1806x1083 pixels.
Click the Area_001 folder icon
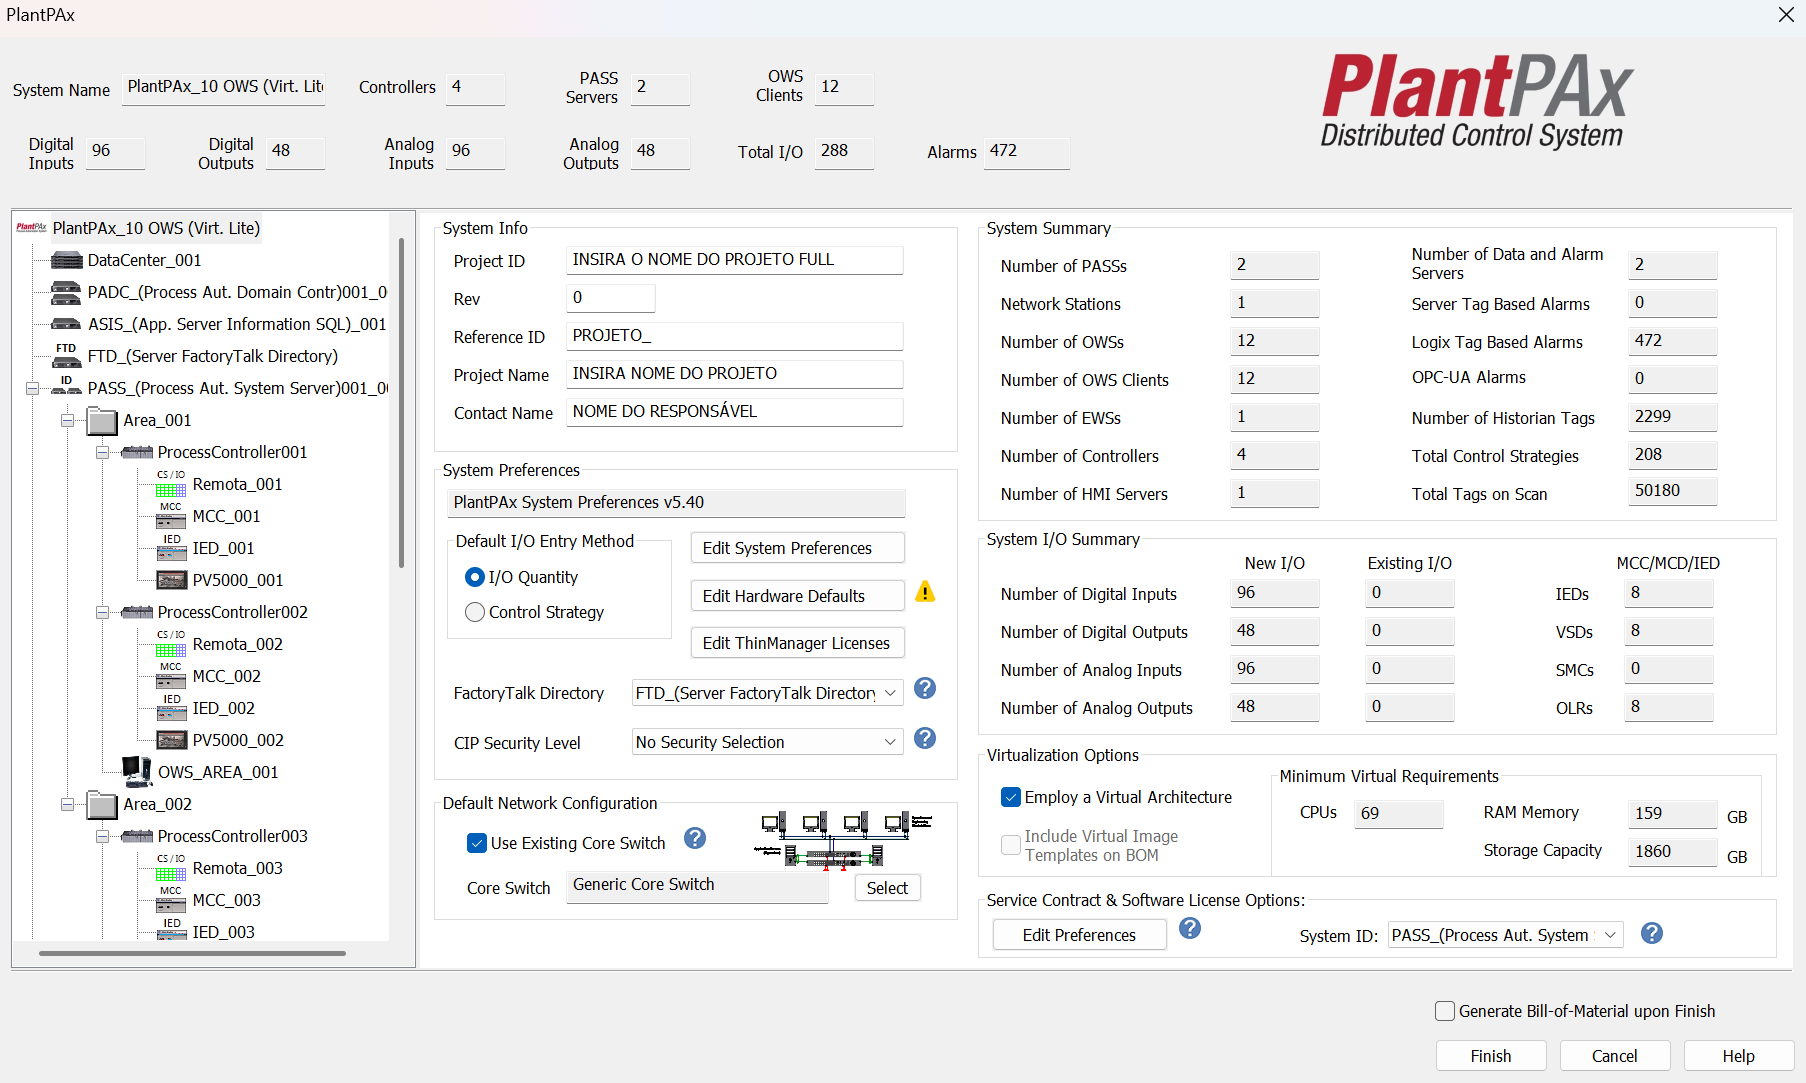pos(103,421)
